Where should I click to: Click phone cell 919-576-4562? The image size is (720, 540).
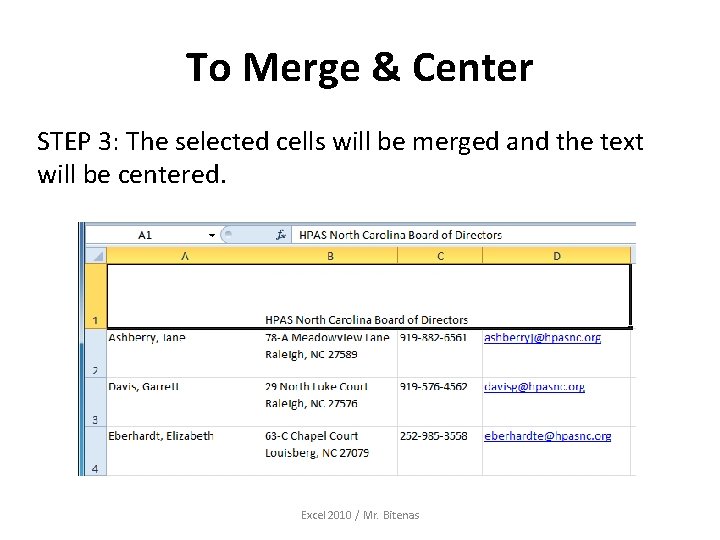click(x=440, y=402)
